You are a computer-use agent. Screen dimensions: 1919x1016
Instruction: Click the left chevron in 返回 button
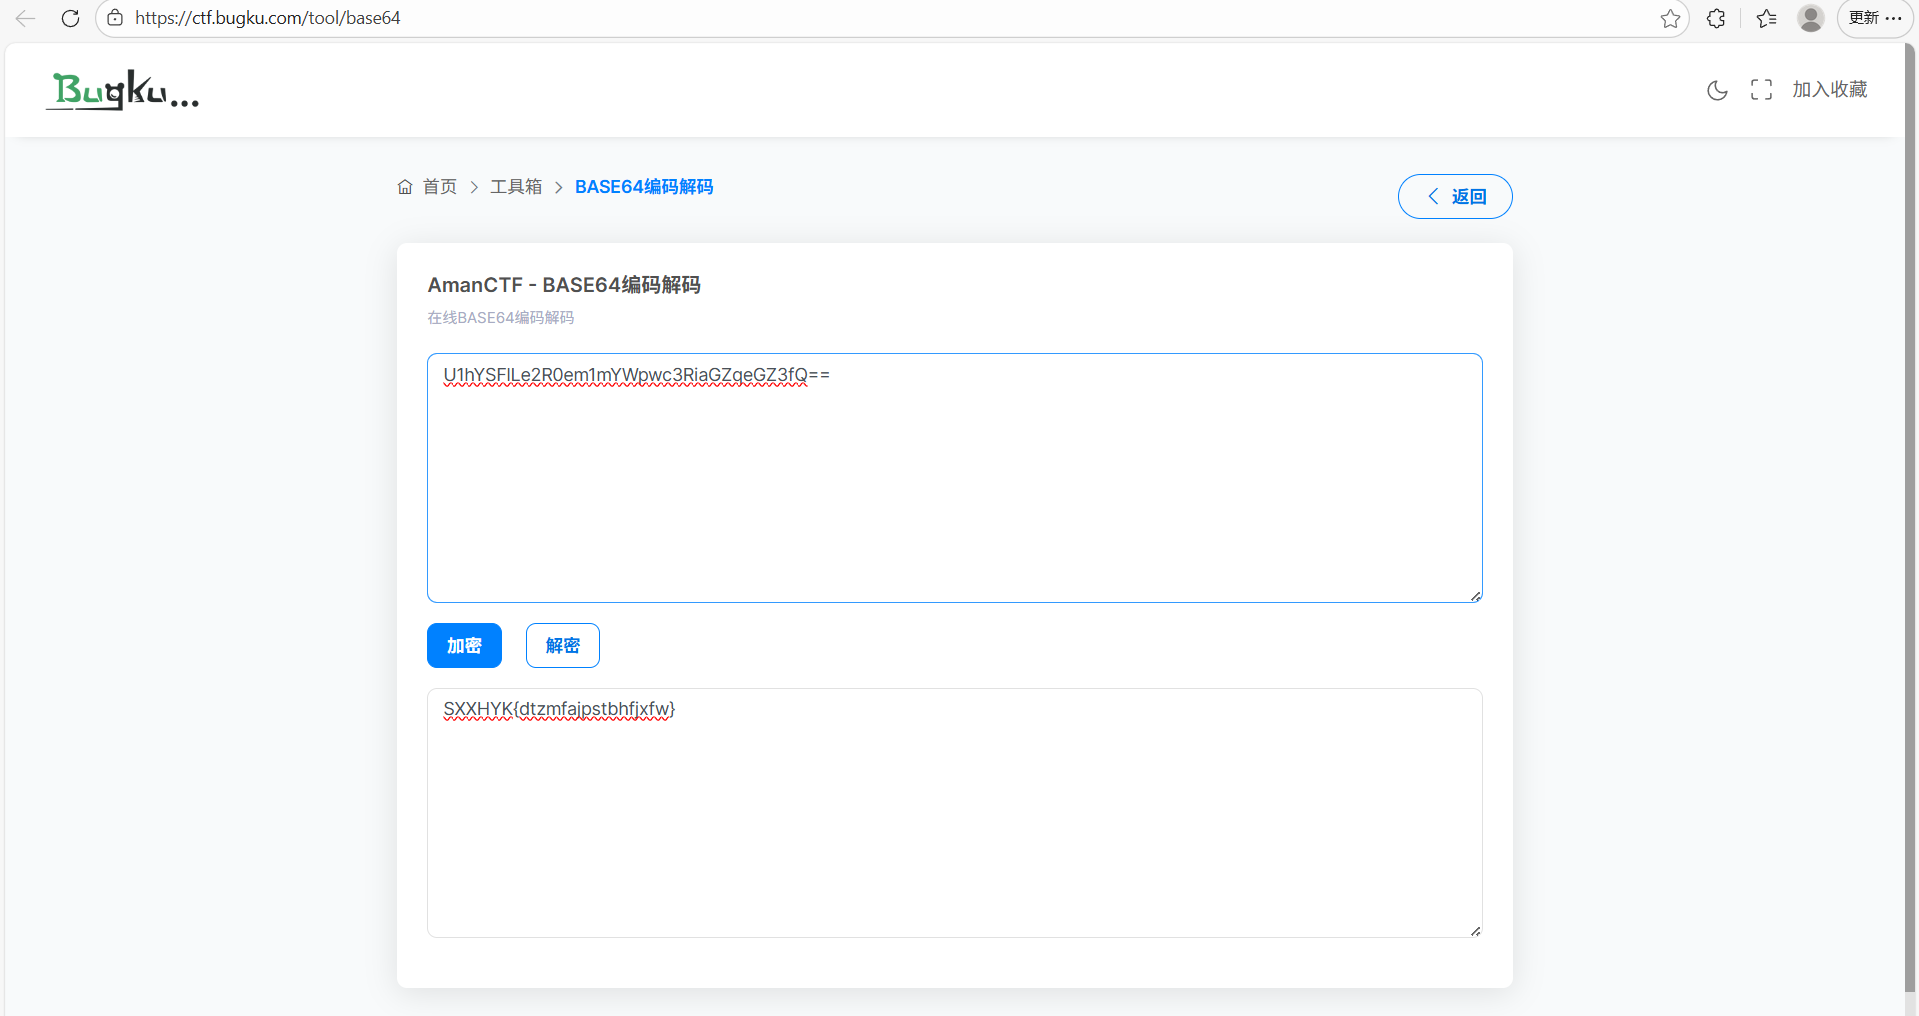click(x=1433, y=196)
